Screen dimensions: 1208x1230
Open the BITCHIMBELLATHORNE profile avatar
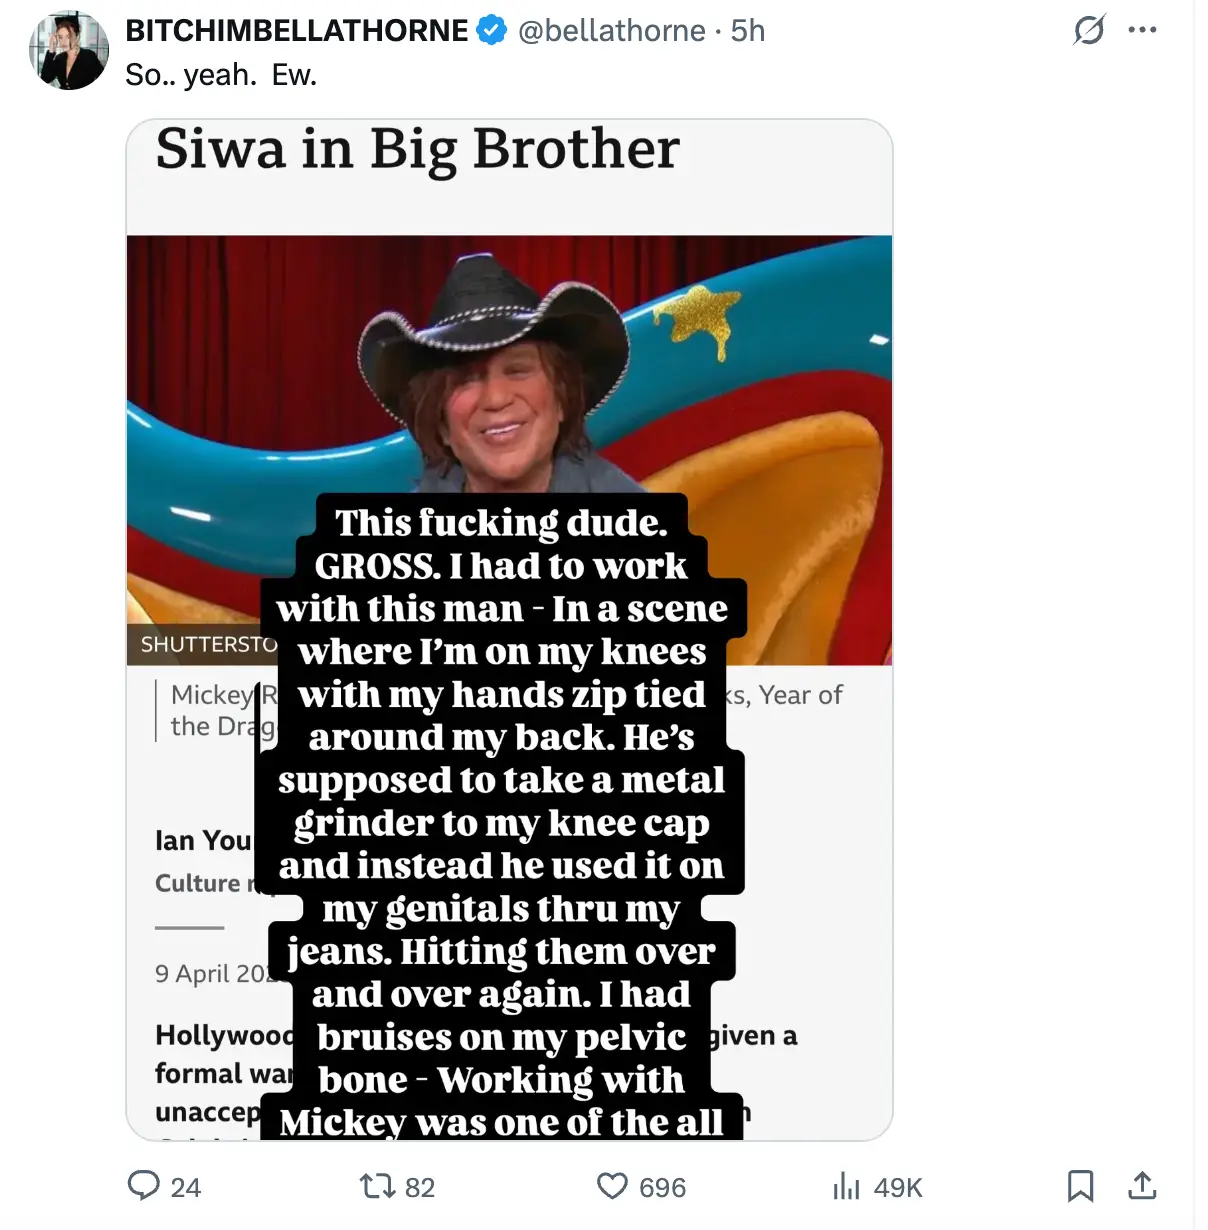click(69, 50)
